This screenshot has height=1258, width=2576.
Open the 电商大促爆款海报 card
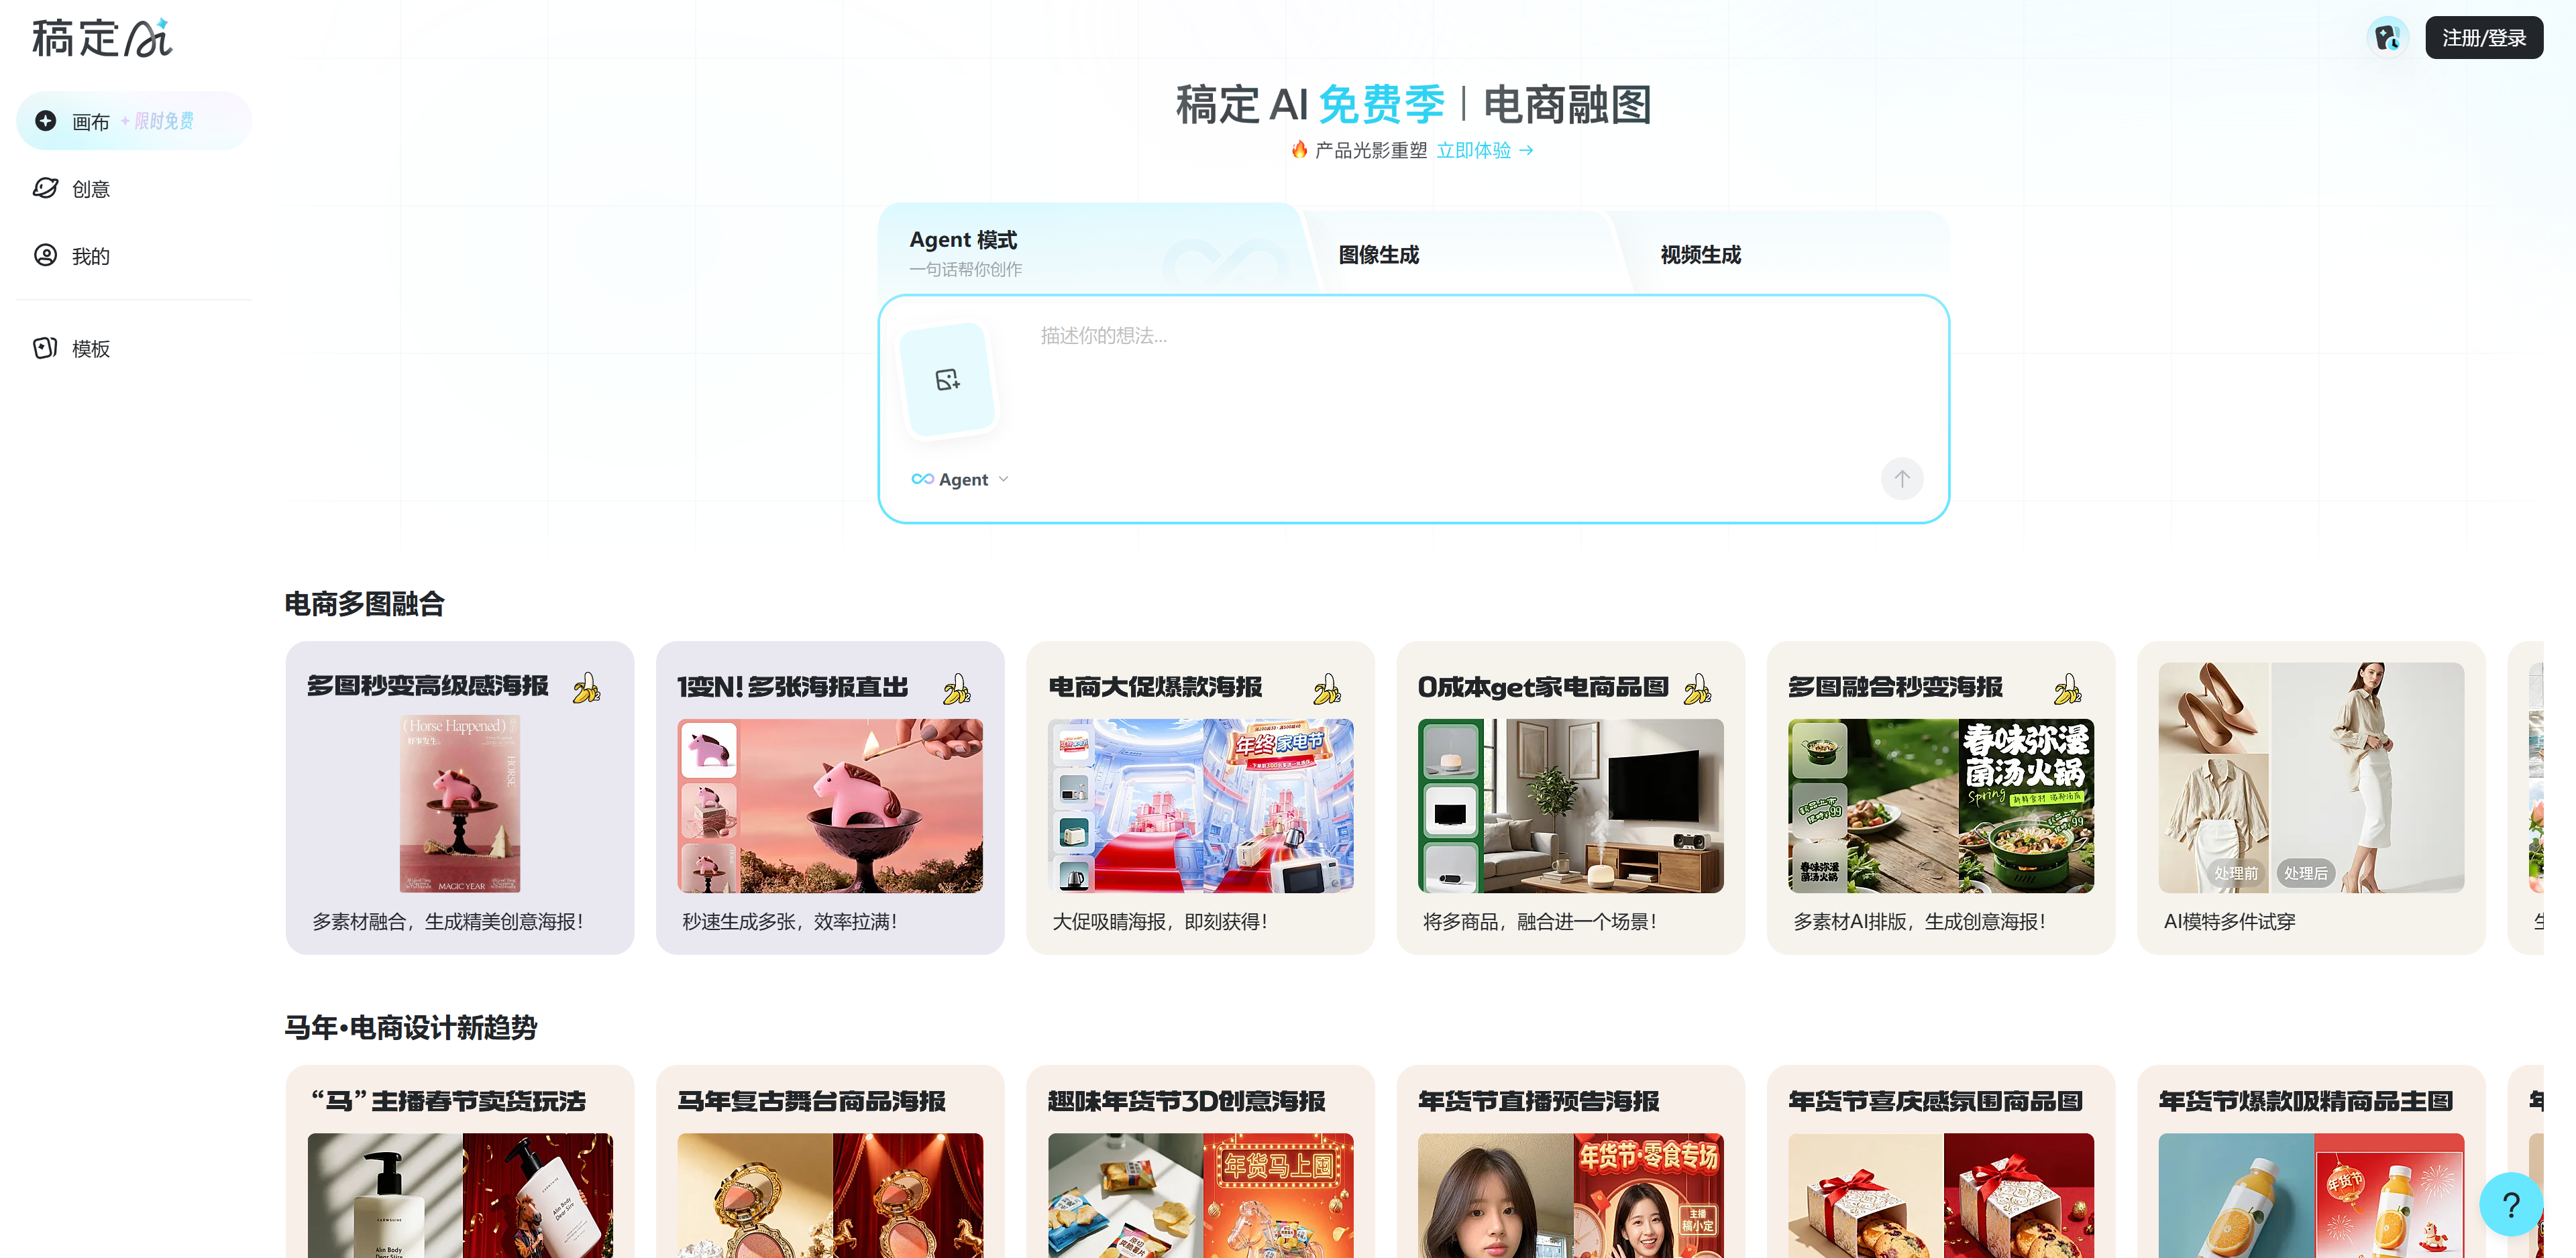(1200, 798)
